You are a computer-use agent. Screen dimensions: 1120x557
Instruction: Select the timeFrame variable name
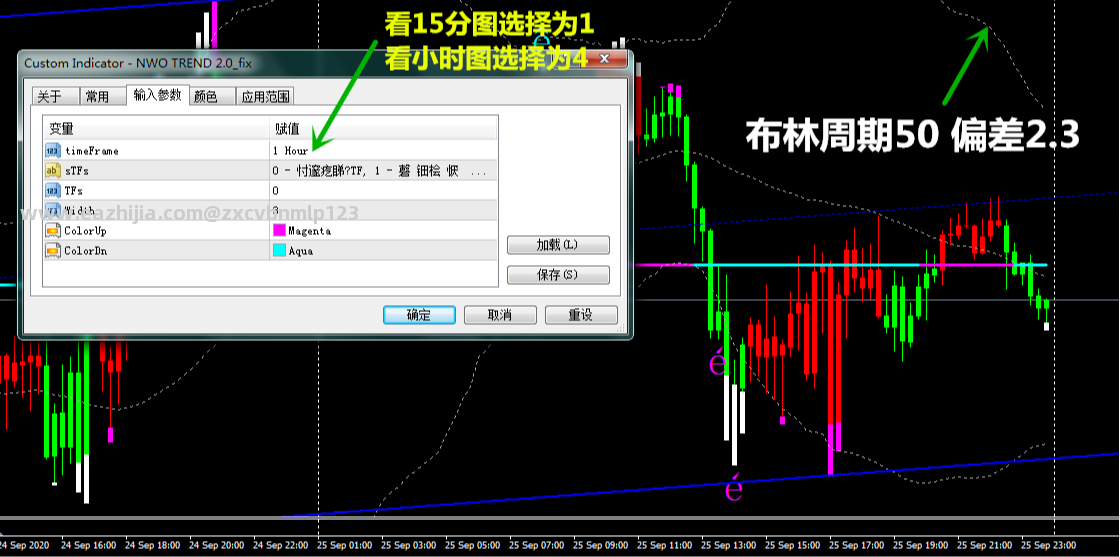point(91,151)
